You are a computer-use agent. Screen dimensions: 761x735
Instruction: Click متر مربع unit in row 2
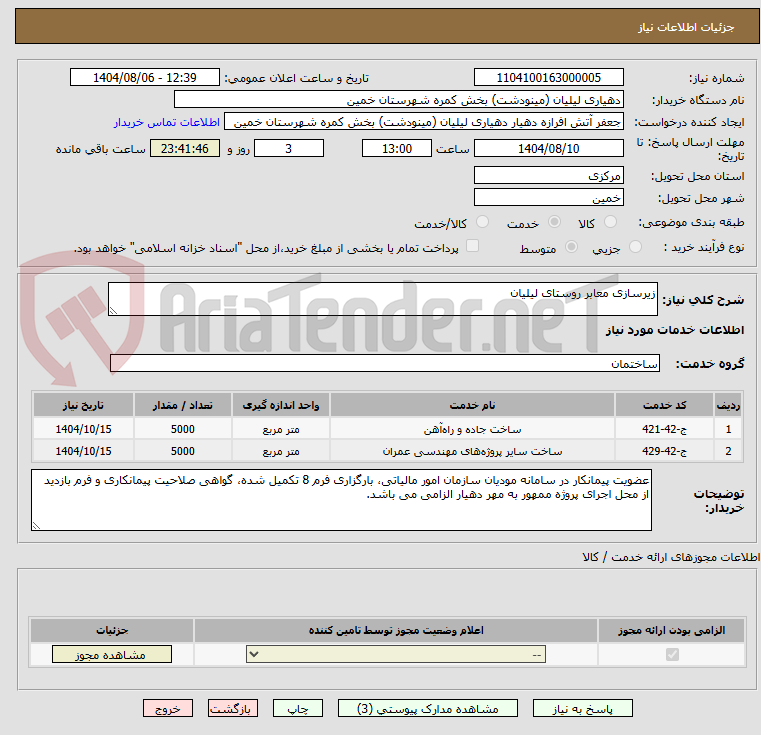[x=281, y=451]
